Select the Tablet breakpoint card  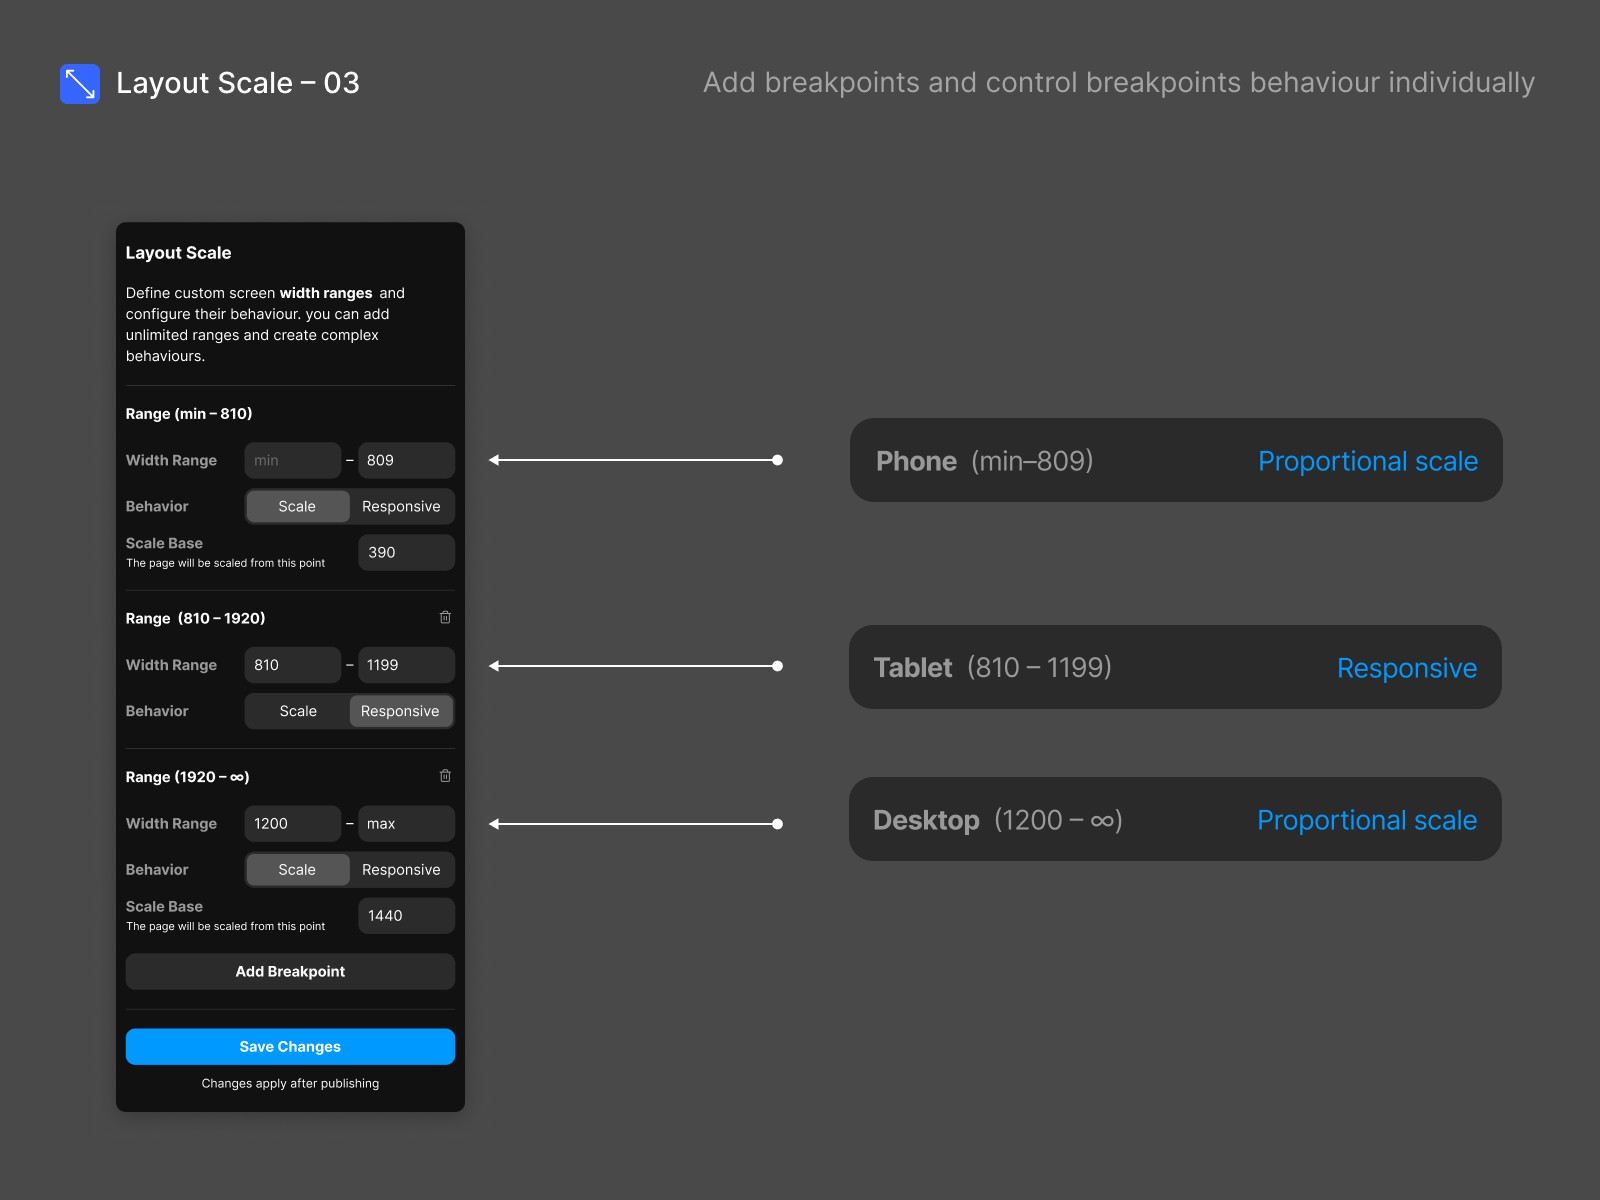tap(1100, 668)
